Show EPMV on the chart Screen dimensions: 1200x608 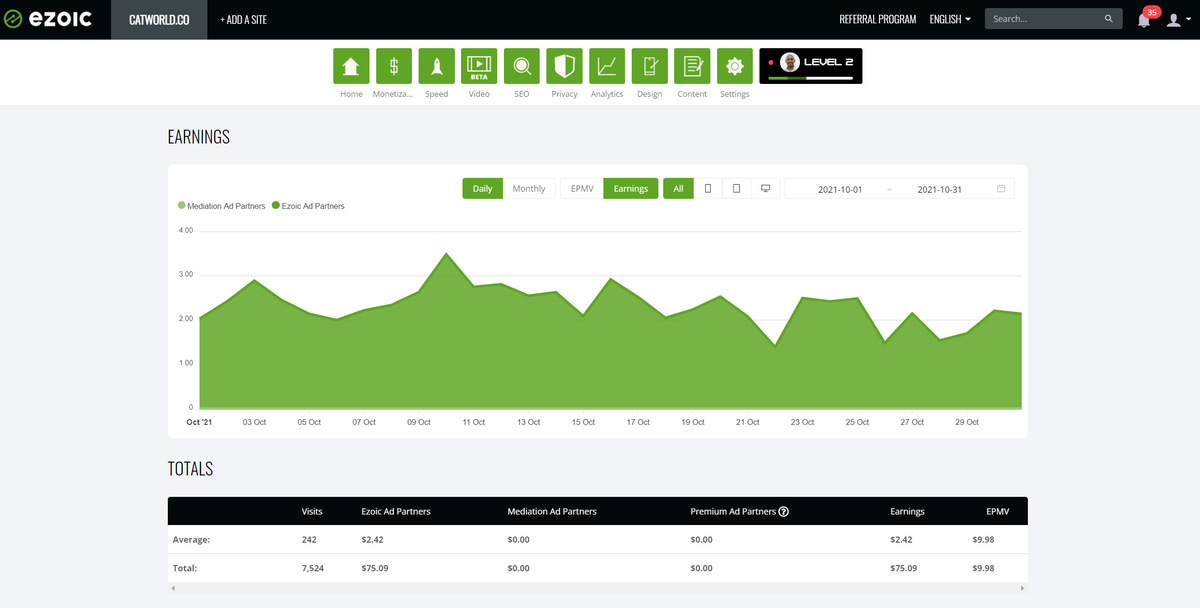(582, 188)
